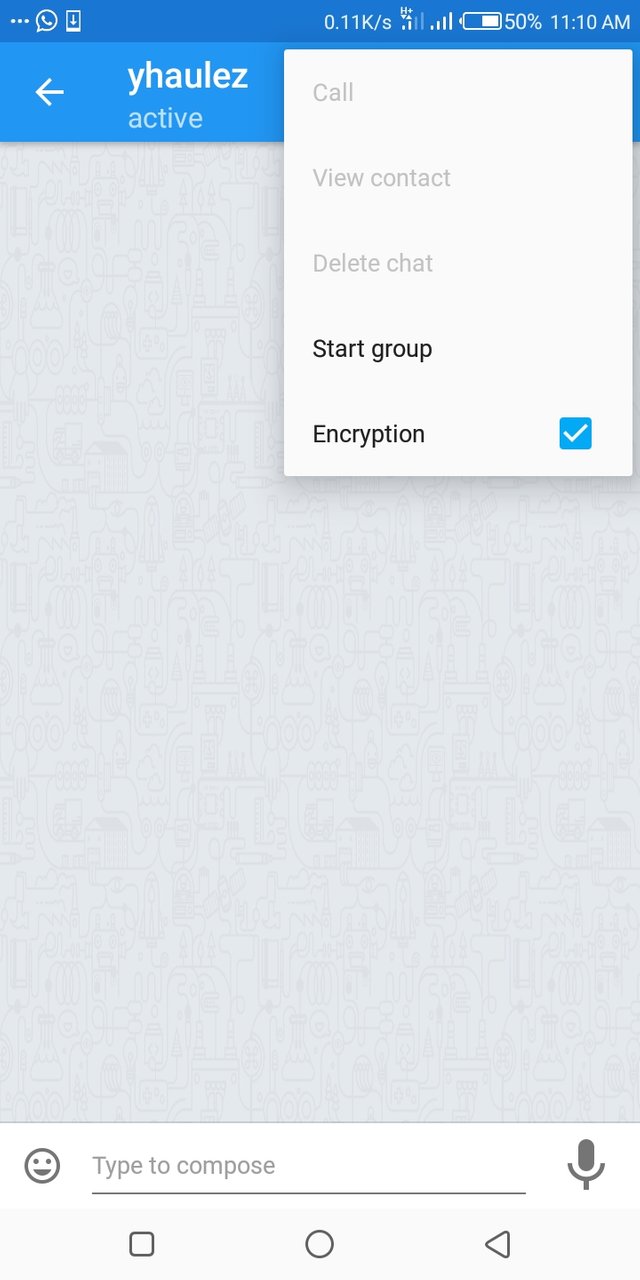Tap the download notification icon in status bar
This screenshot has width=640, height=1280.
(74, 21)
